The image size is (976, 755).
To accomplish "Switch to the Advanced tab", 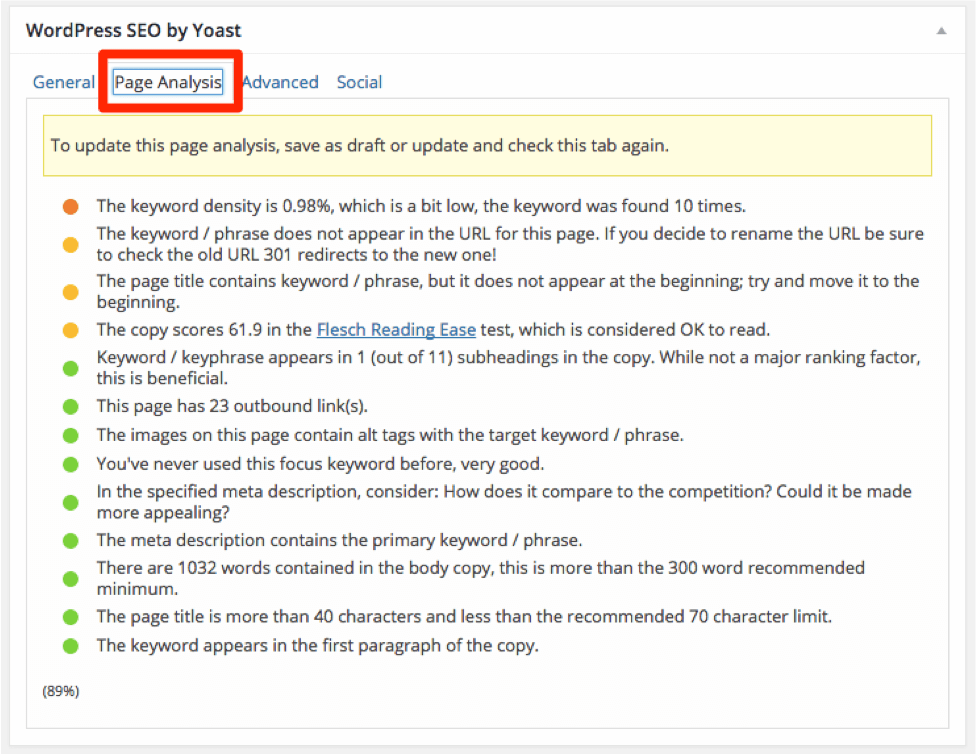I will (280, 82).
